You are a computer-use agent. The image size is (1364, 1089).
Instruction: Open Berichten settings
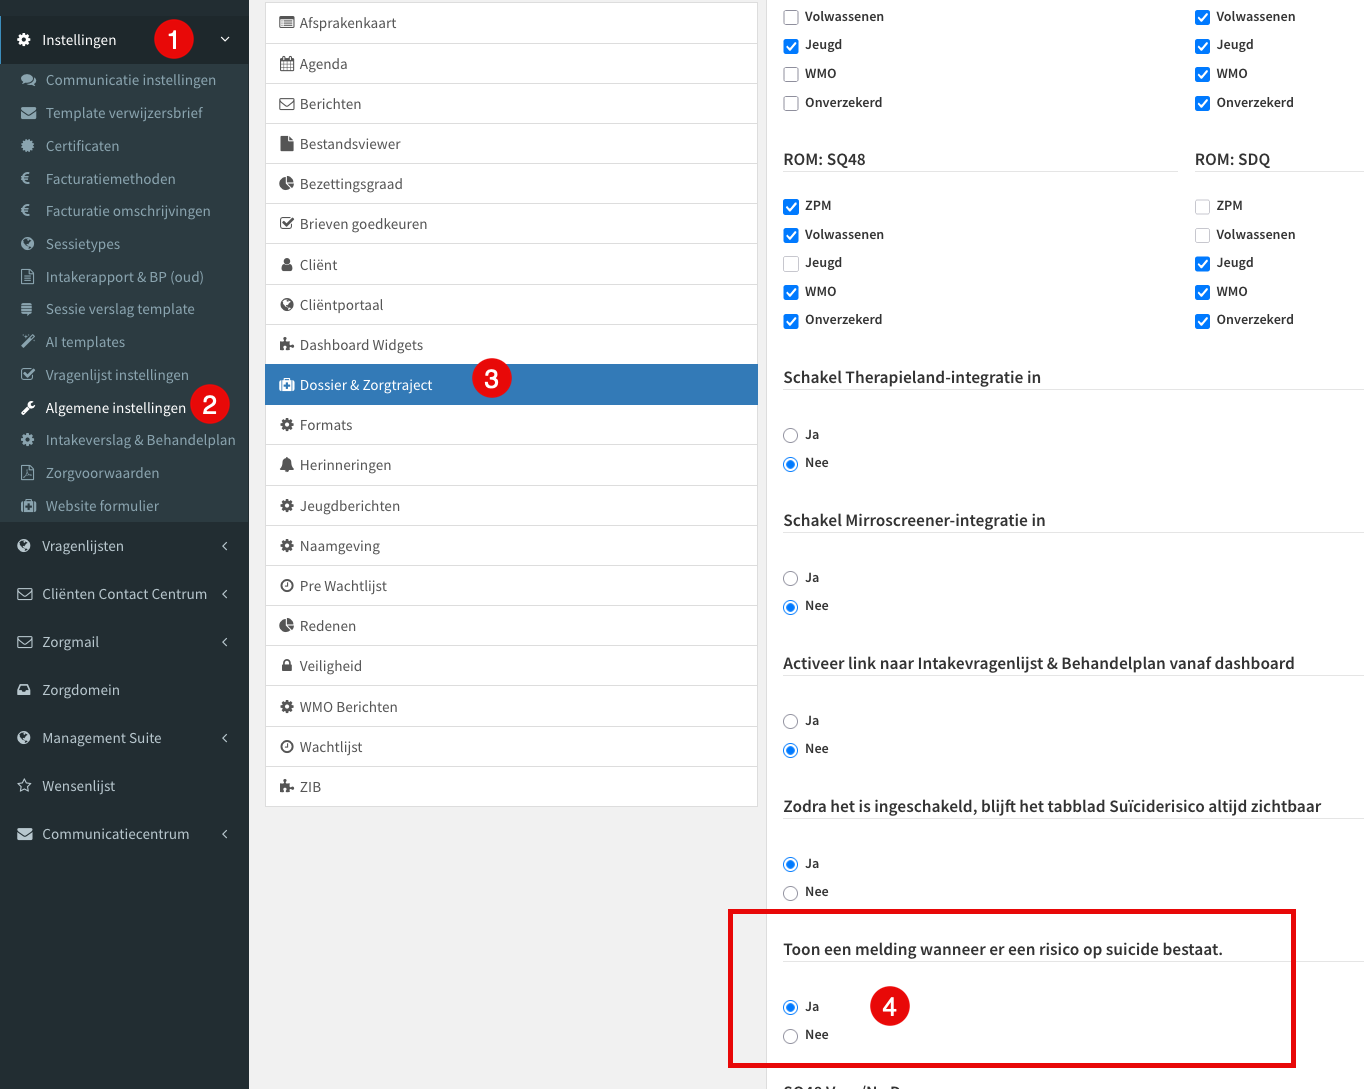coord(511,104)
